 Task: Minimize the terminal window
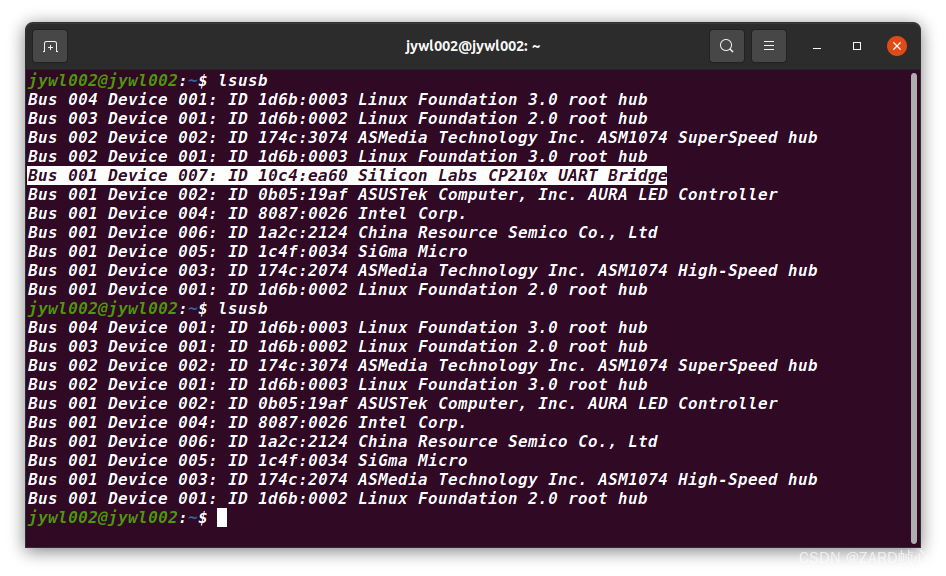(817, 46)
